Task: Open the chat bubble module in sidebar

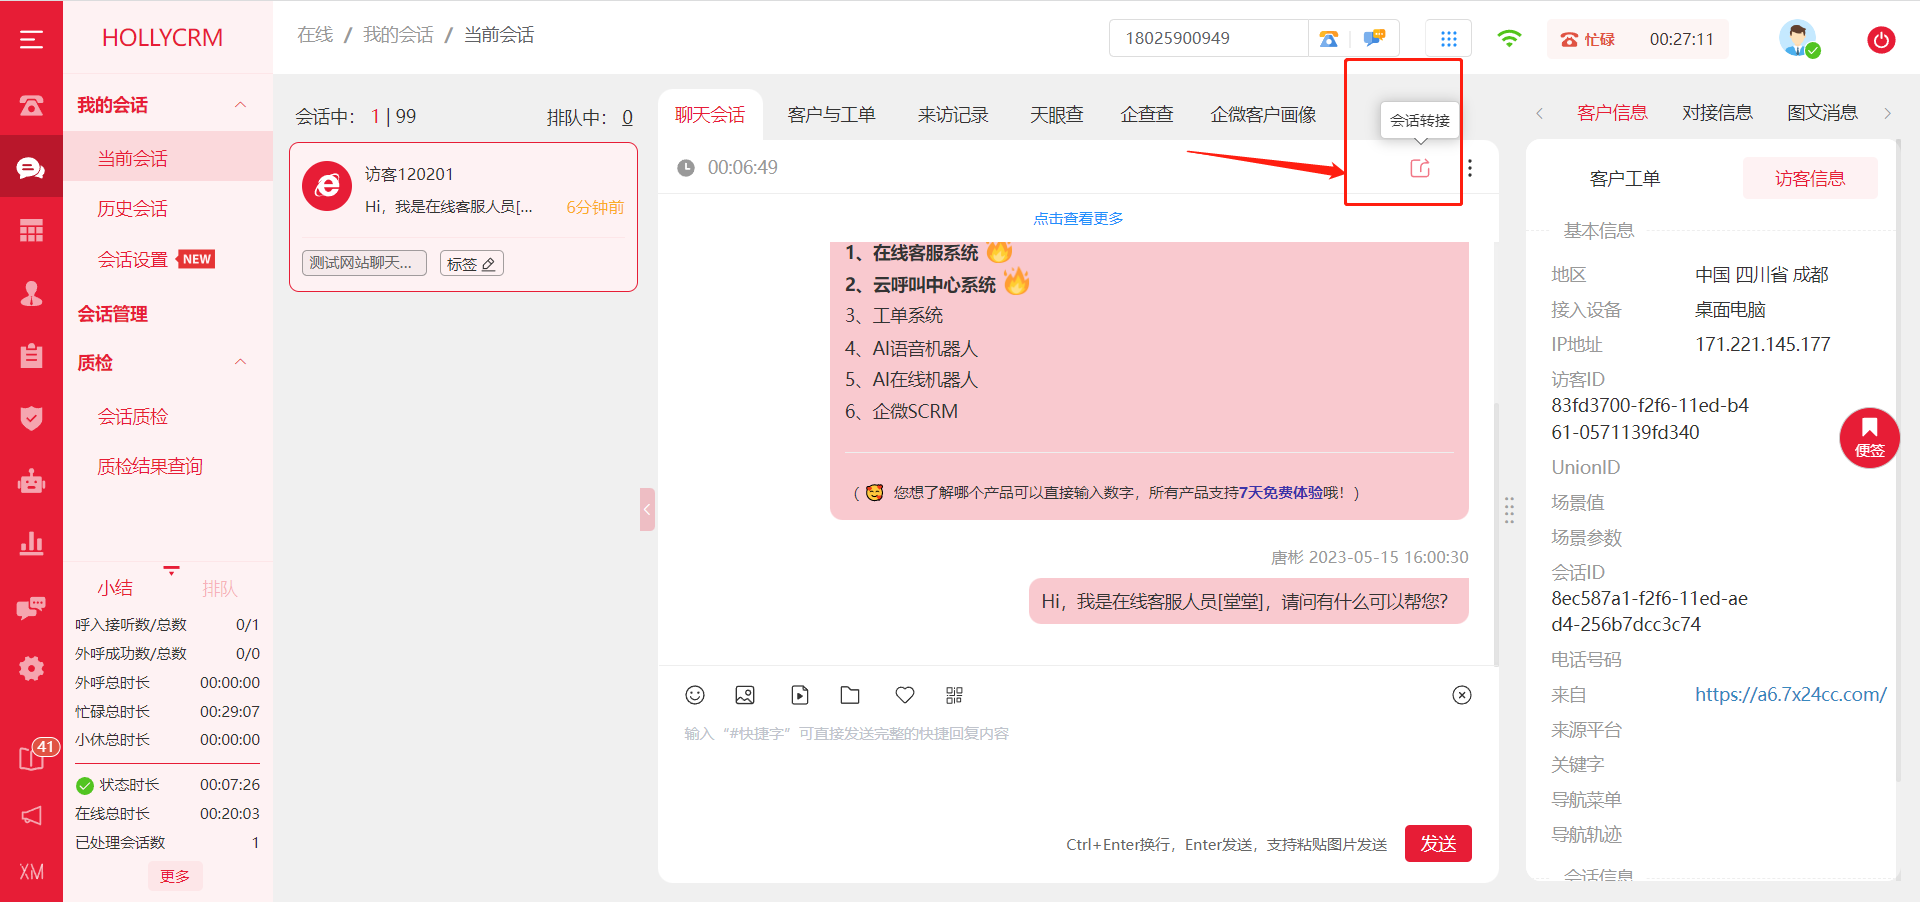Action: pyautogui.click(x=31, y=168)
